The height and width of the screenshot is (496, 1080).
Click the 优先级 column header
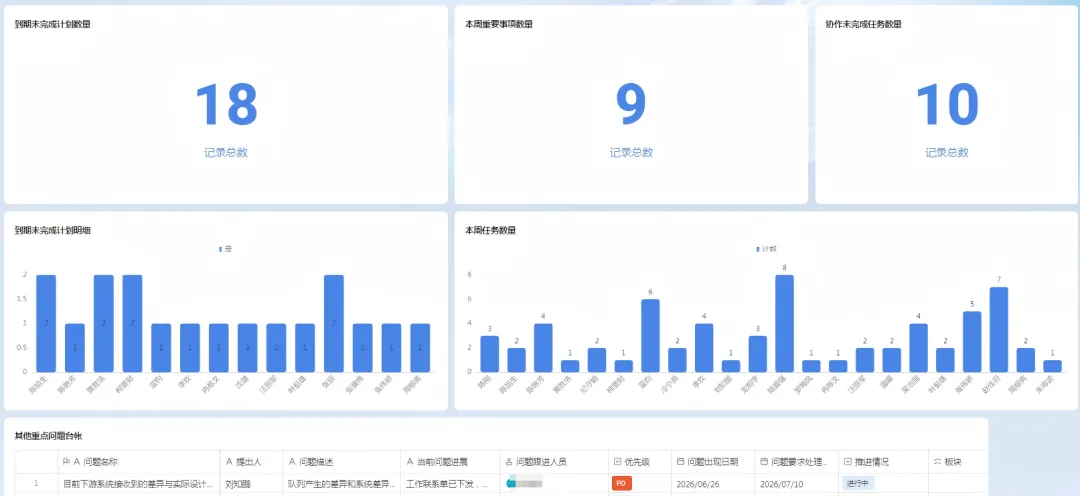(x=639, y=462)
